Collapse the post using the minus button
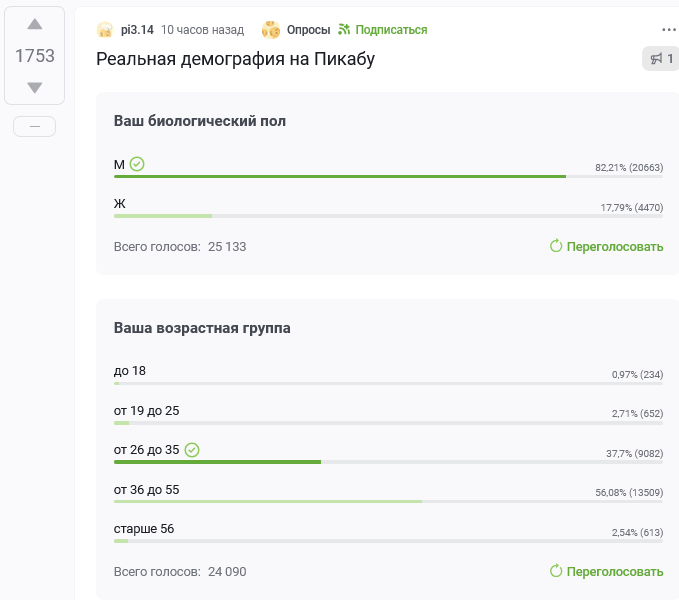This screenshot has height=600, width=679. tap(35, 126)
